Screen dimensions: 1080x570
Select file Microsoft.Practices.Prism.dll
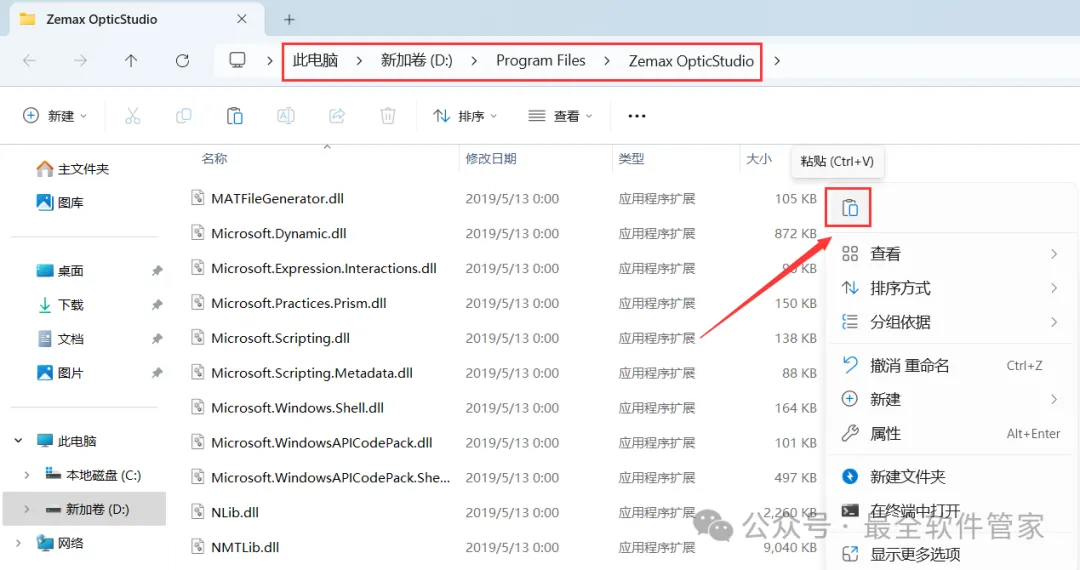pyautogui.click(x=299, y=303)
